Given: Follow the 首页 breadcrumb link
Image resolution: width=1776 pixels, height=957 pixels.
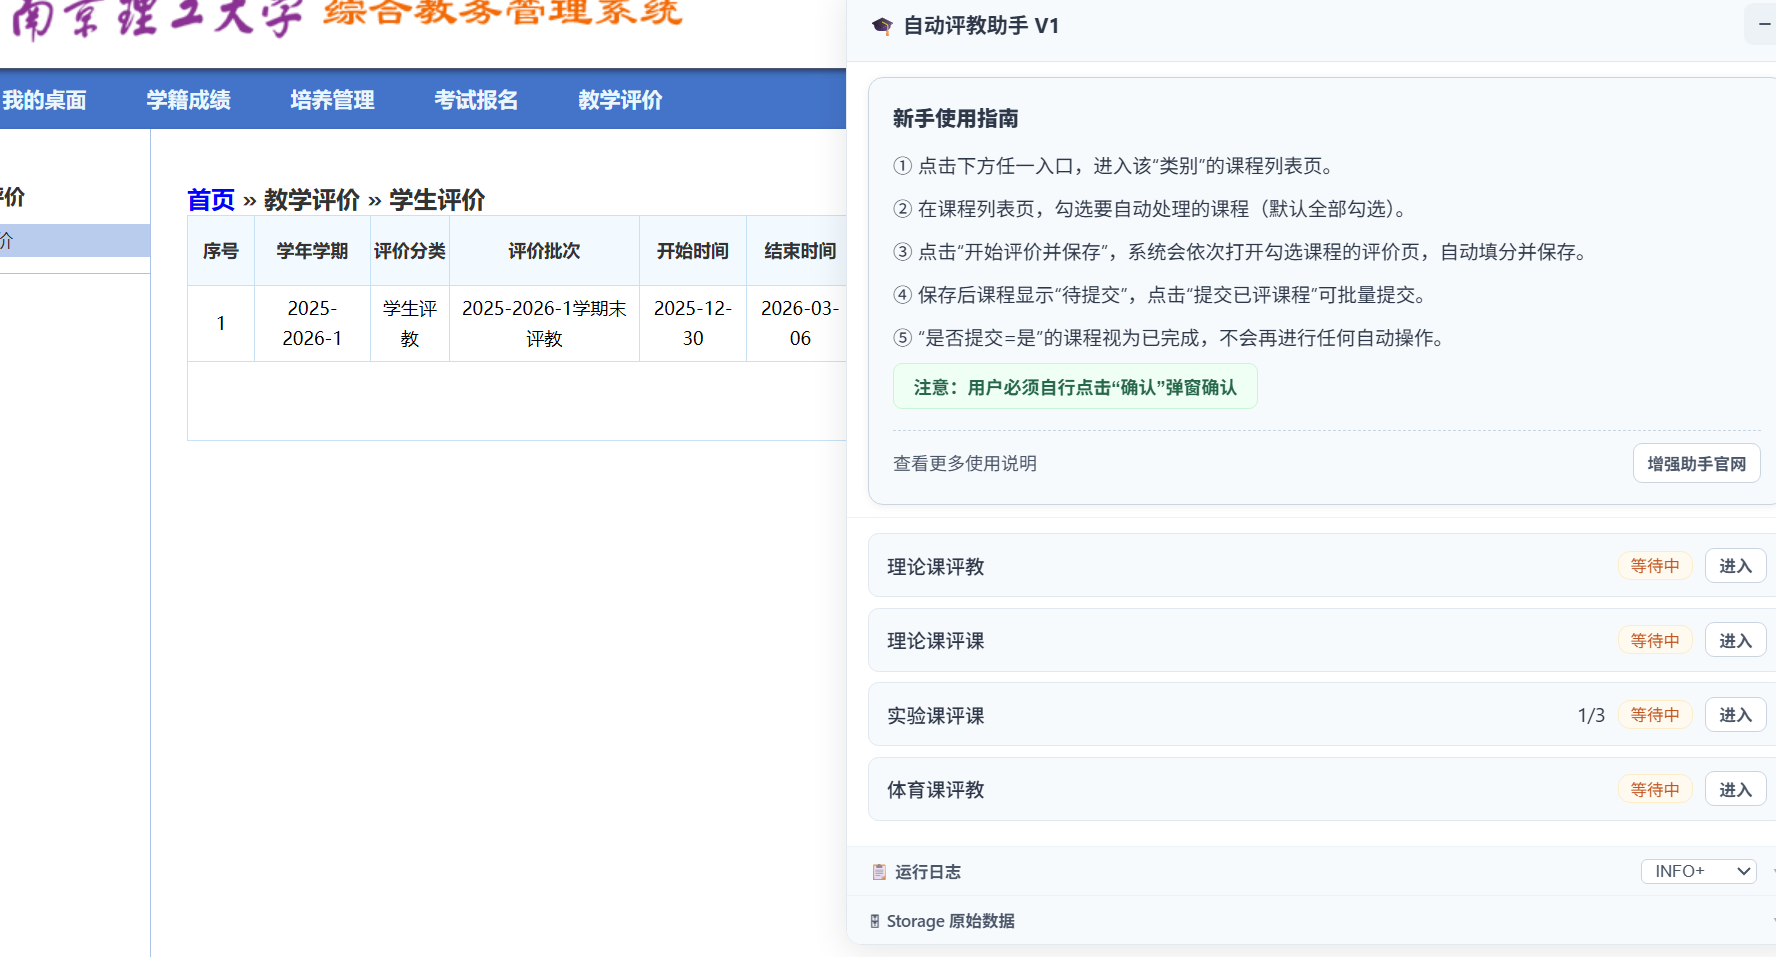Looking at the screenshot, I should [x=210, y=200].
